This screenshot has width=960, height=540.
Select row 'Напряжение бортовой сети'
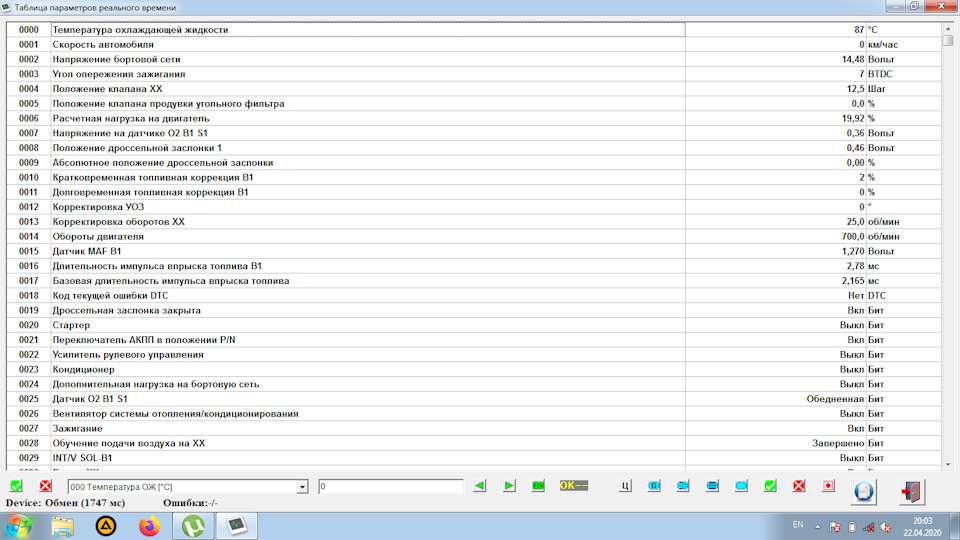474,59
